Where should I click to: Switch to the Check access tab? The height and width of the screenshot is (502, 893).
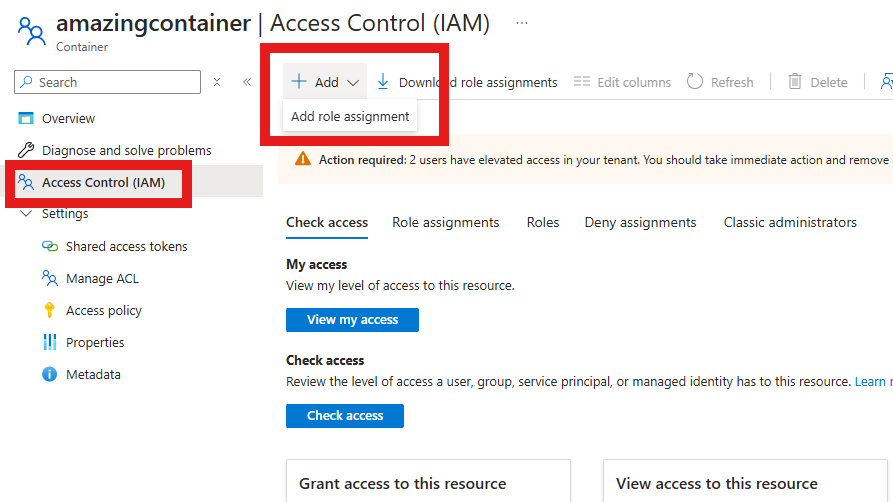tap(327, 222)
